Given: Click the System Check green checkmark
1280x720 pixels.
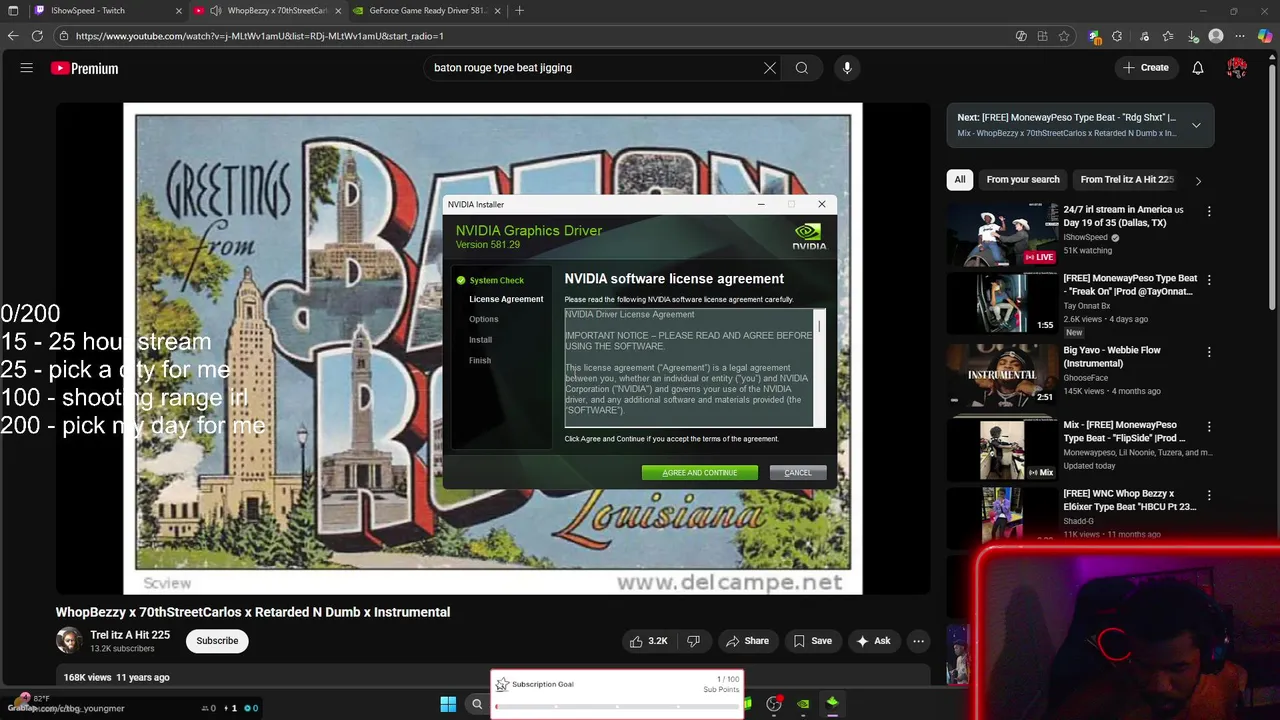Looking at the screenshot, I should 461,280.
